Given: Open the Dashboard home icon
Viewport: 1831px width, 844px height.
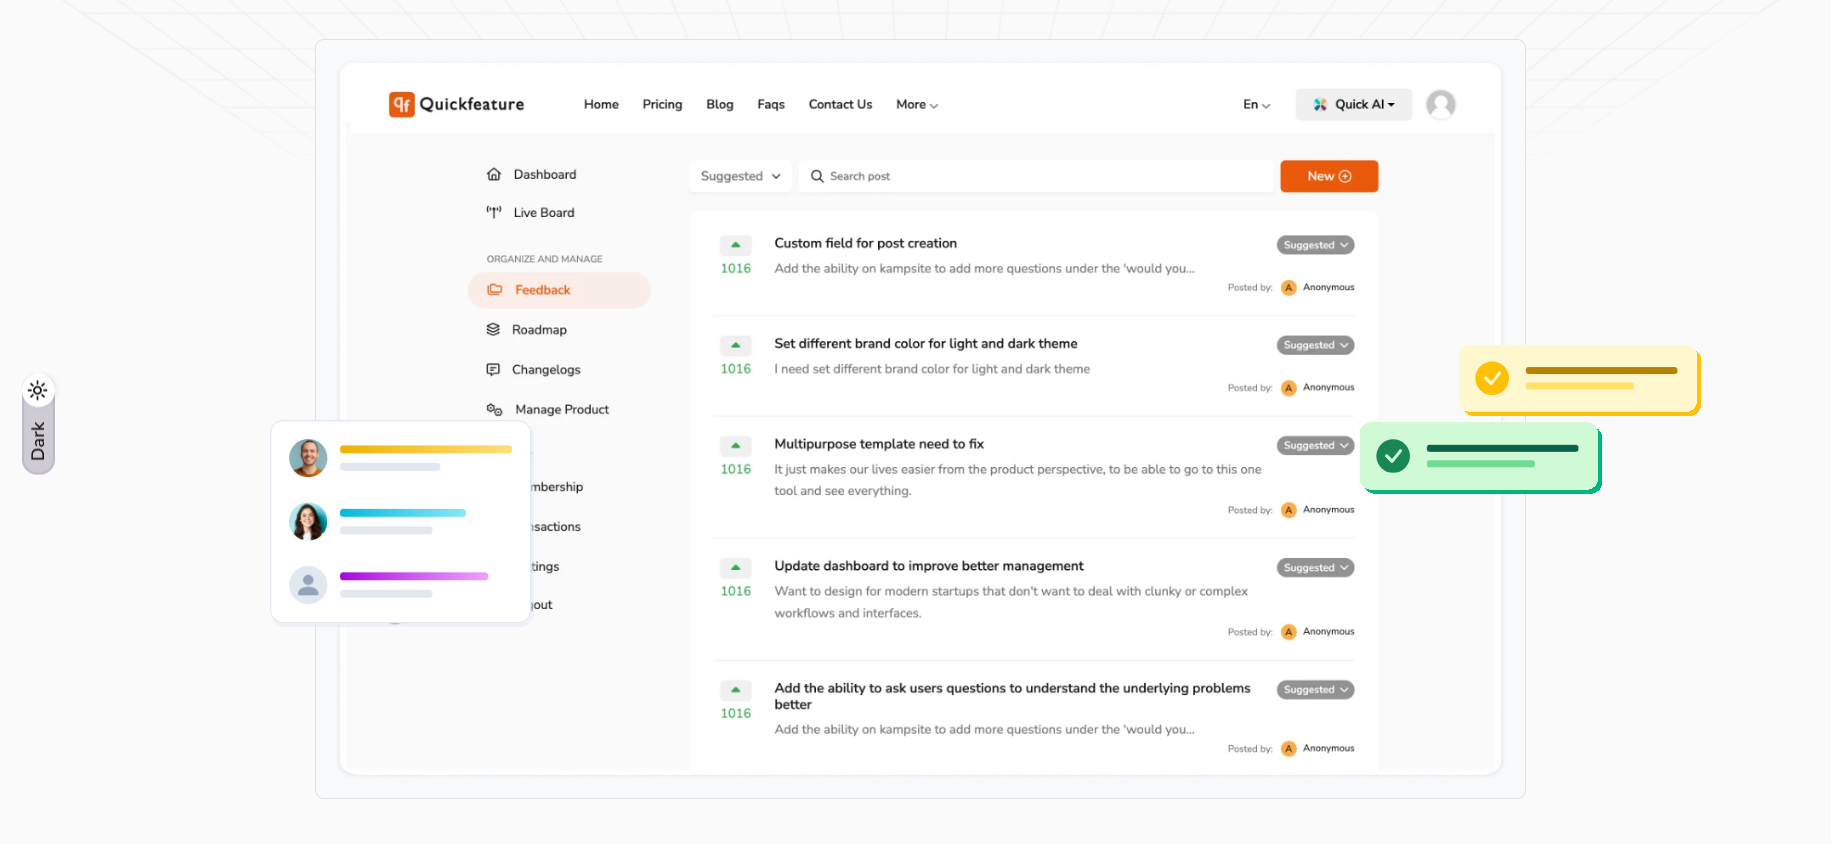Looking at the screenshot, I should [494, 174].
